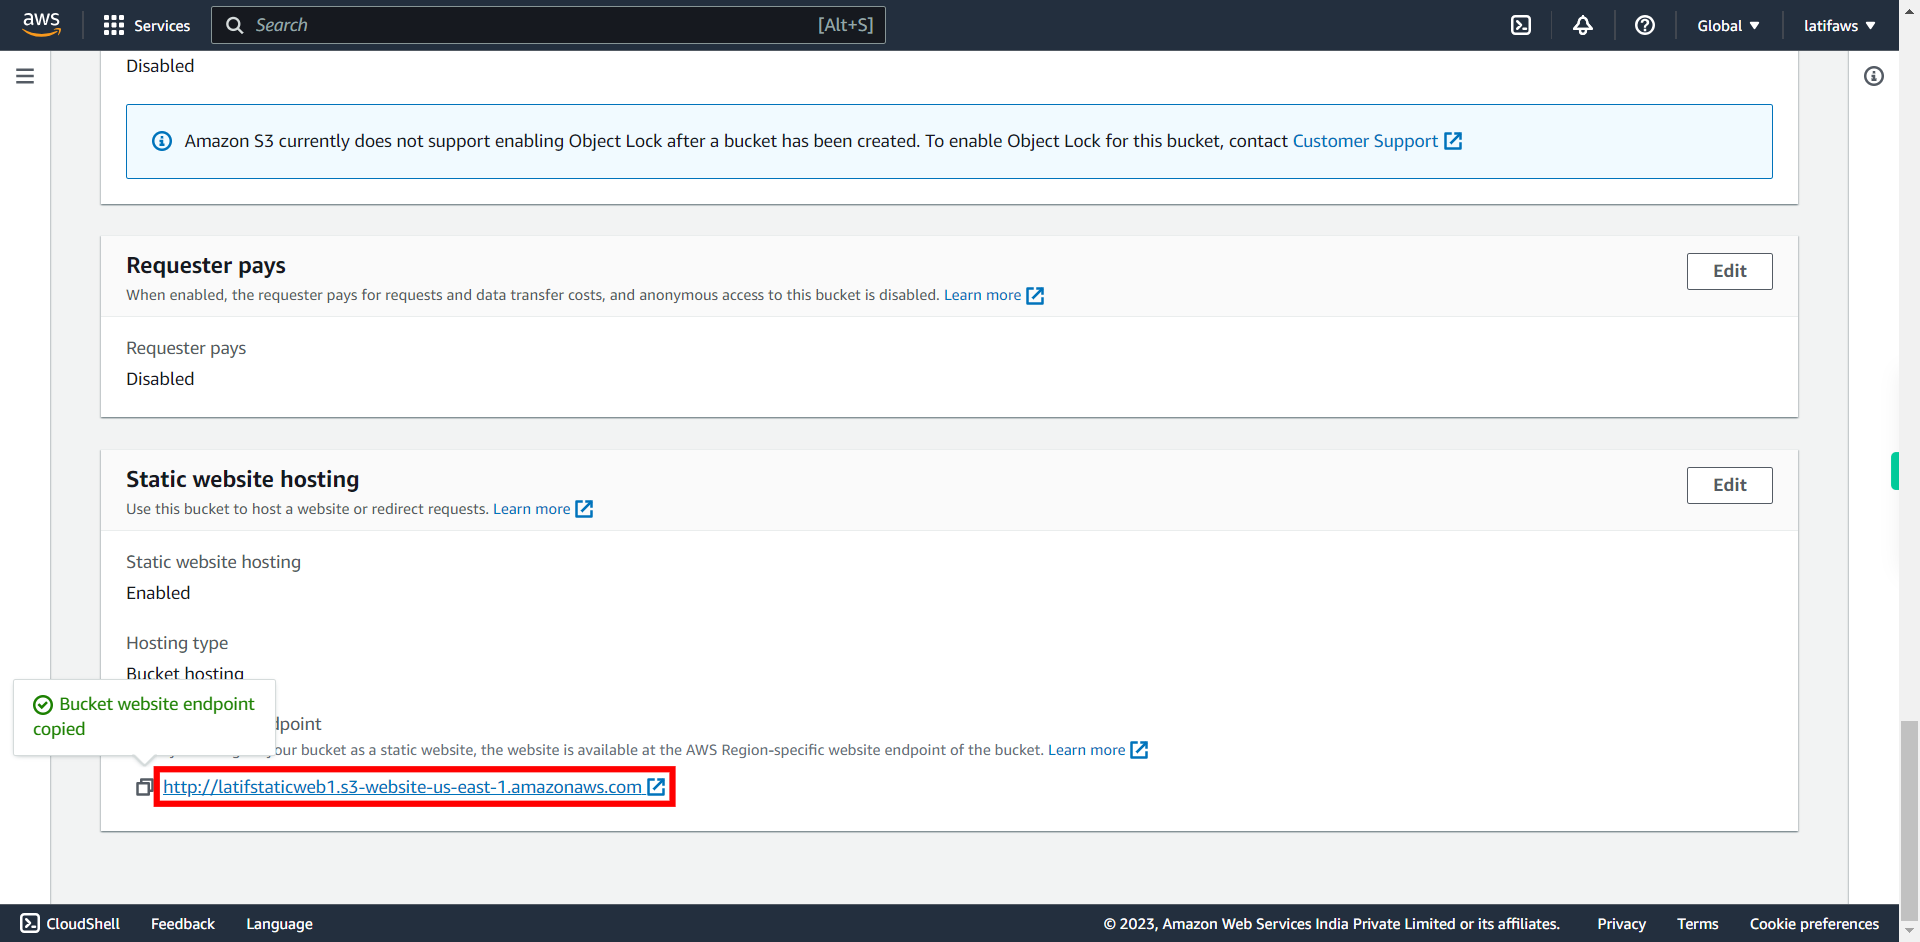This screenshot has height=942, width=1920.
Task: Select the Requester pays heading text
Action: point(206,265)
